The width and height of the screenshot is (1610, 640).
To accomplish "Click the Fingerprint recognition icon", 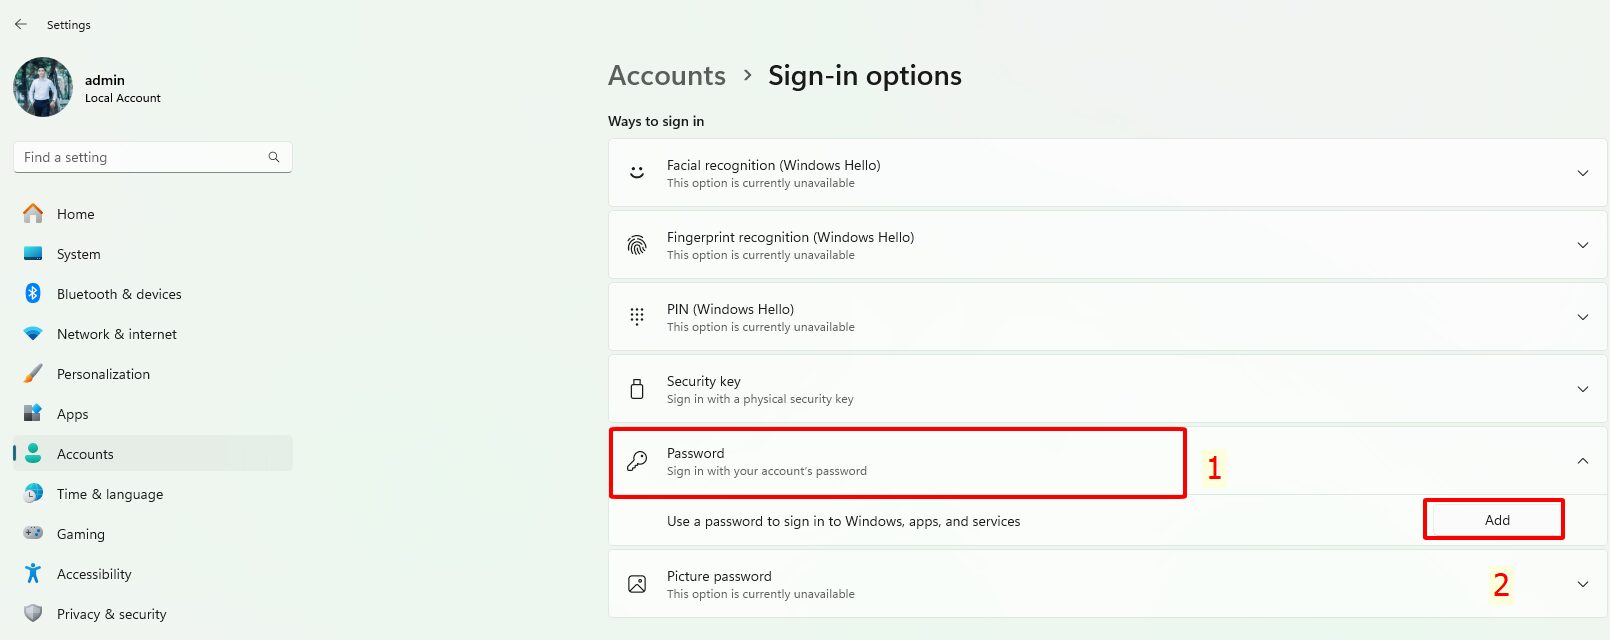I will (636, 244).
